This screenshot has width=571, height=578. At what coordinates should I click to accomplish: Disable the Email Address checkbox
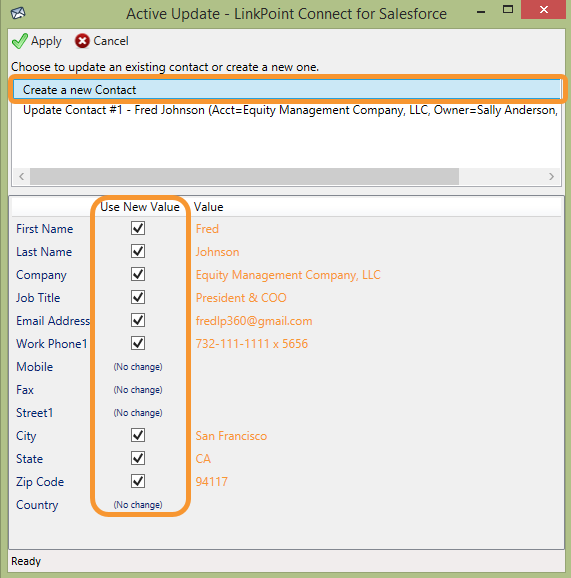(x=138, y=320)
